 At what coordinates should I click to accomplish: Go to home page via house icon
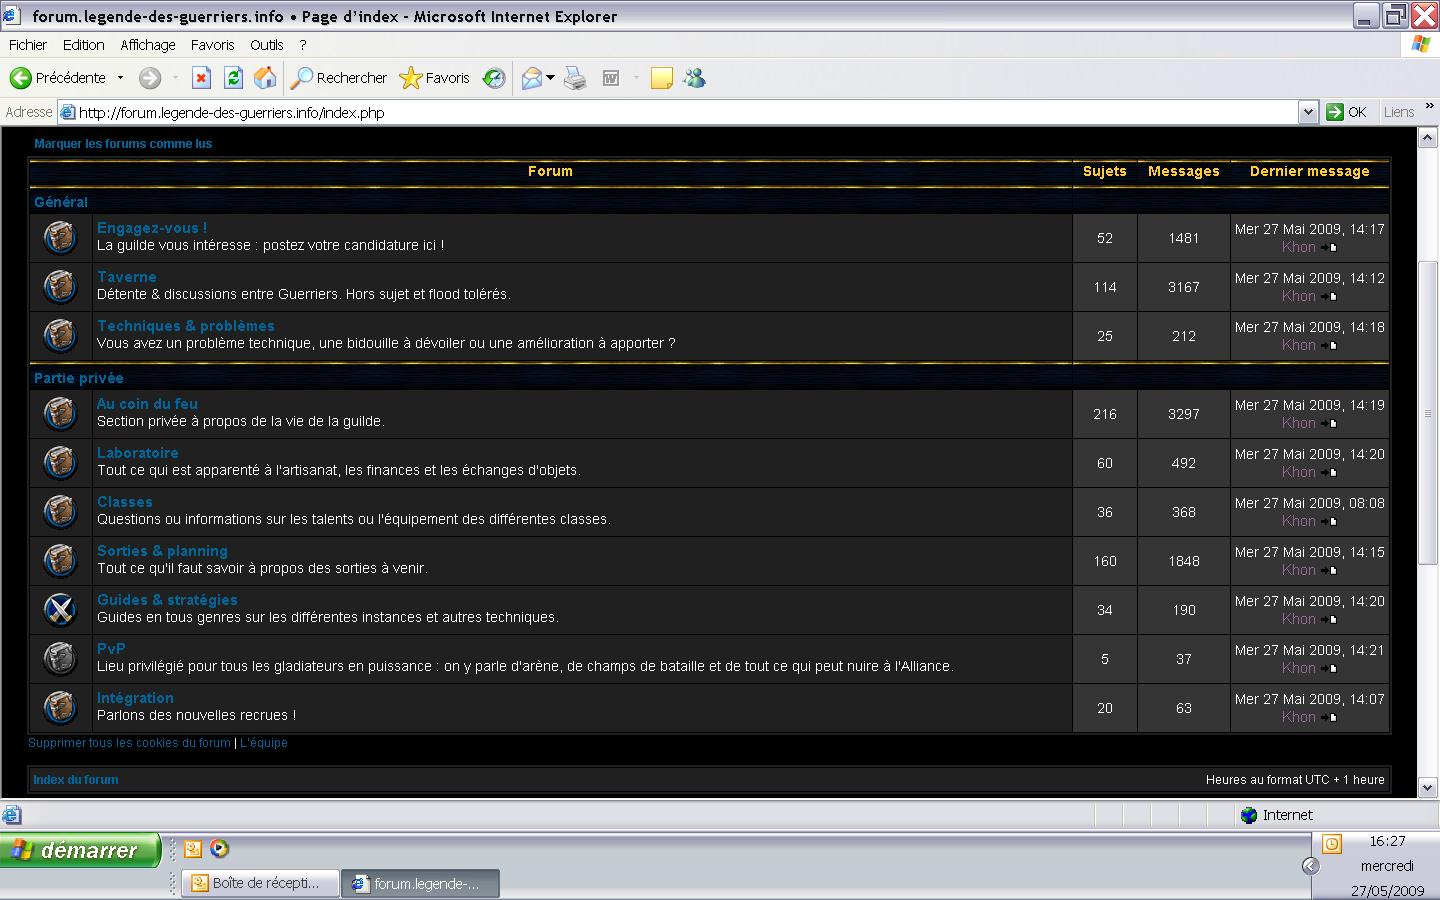click(x=265, y=78)
